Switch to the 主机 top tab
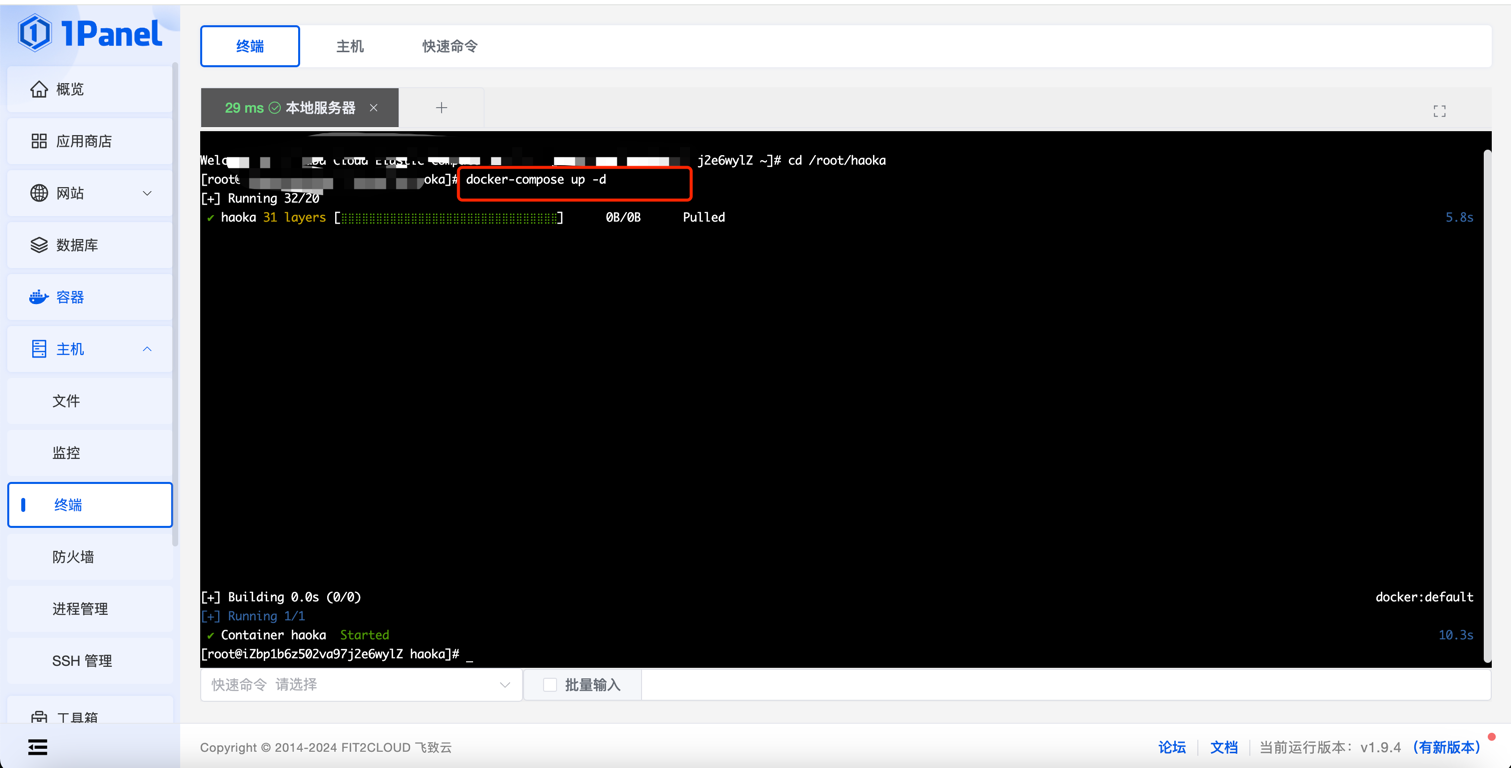 point(350,46)
